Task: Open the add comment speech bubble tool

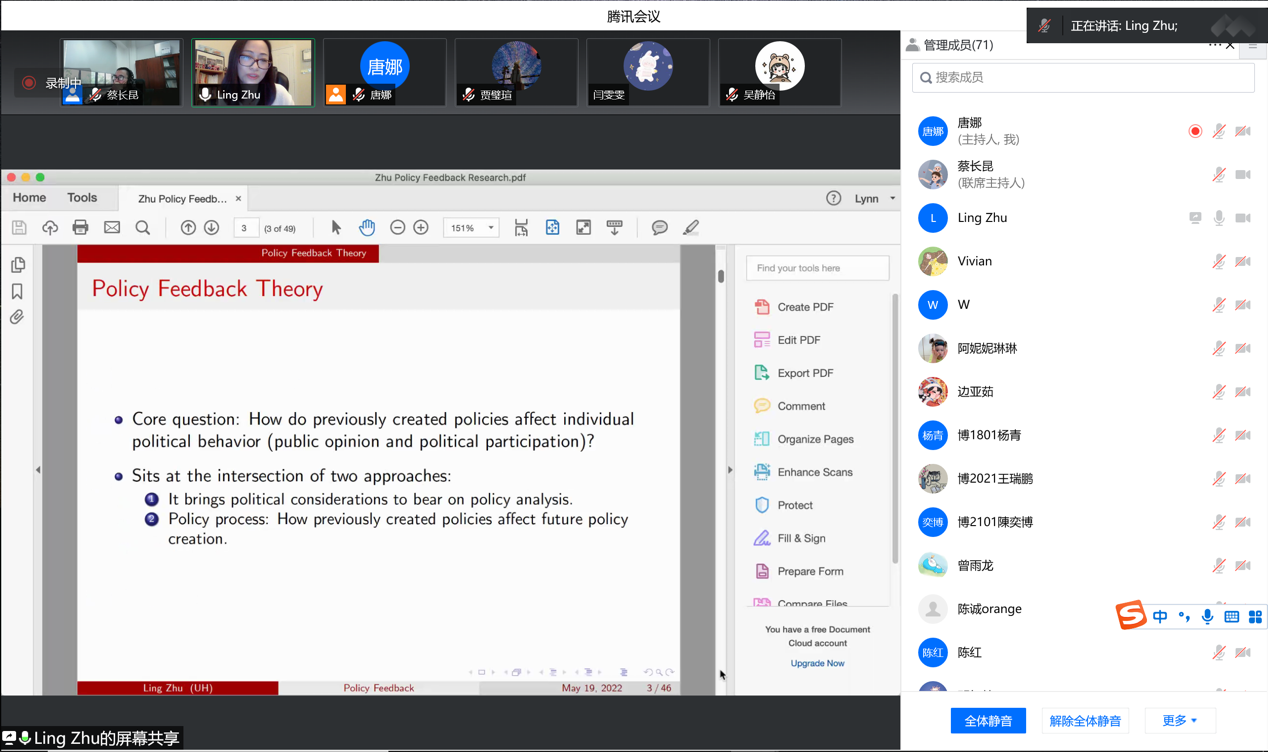Action: tap(659, 228)
